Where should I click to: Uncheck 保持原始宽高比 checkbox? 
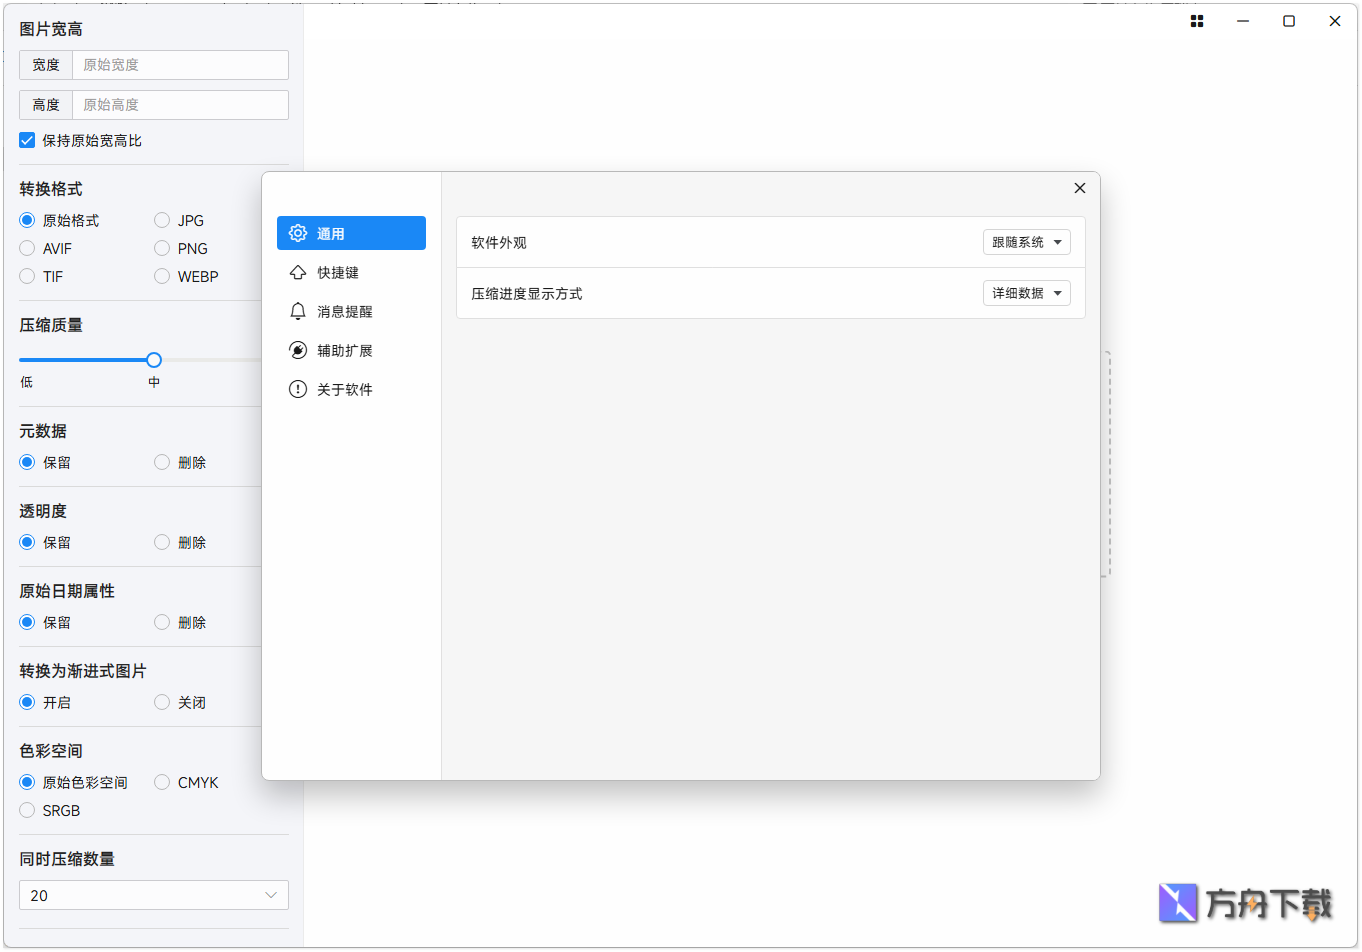pos(27,140)
